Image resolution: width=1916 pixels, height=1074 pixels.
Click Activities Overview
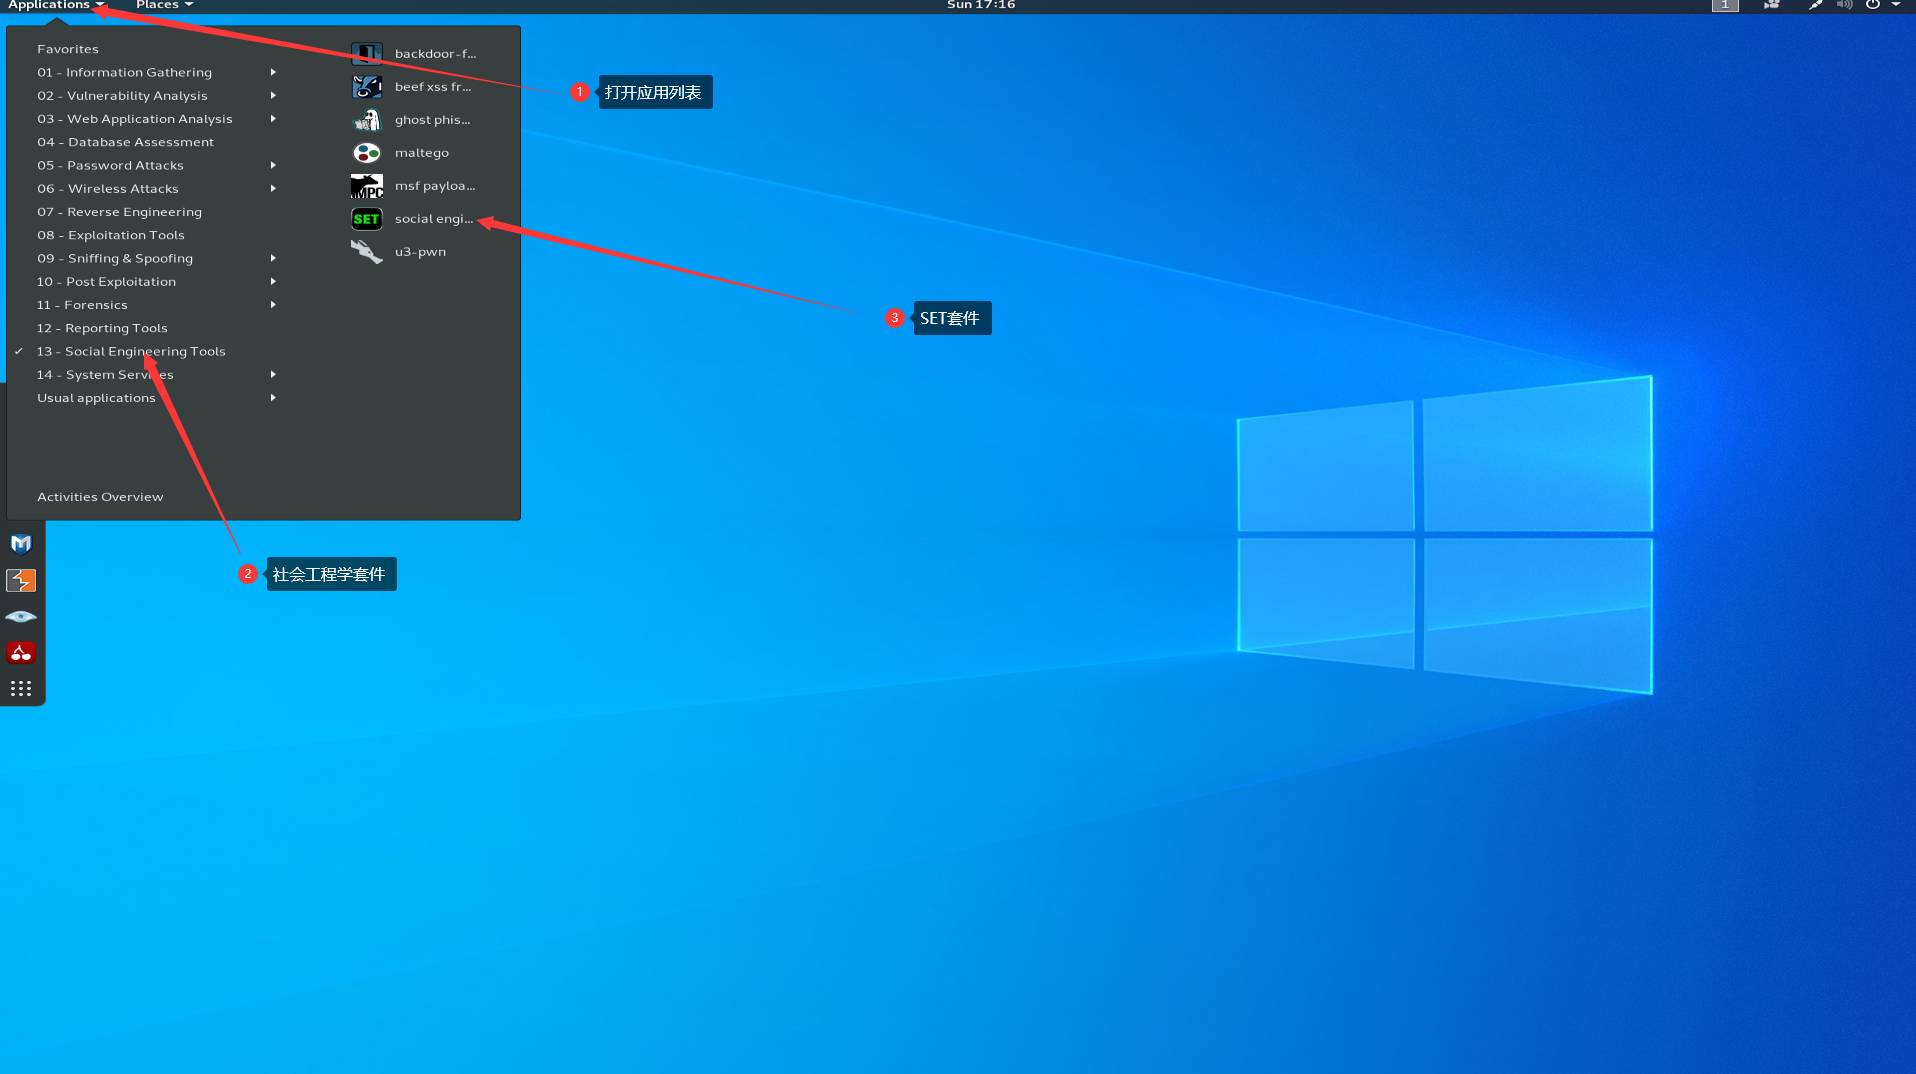[x=100, y=497]
